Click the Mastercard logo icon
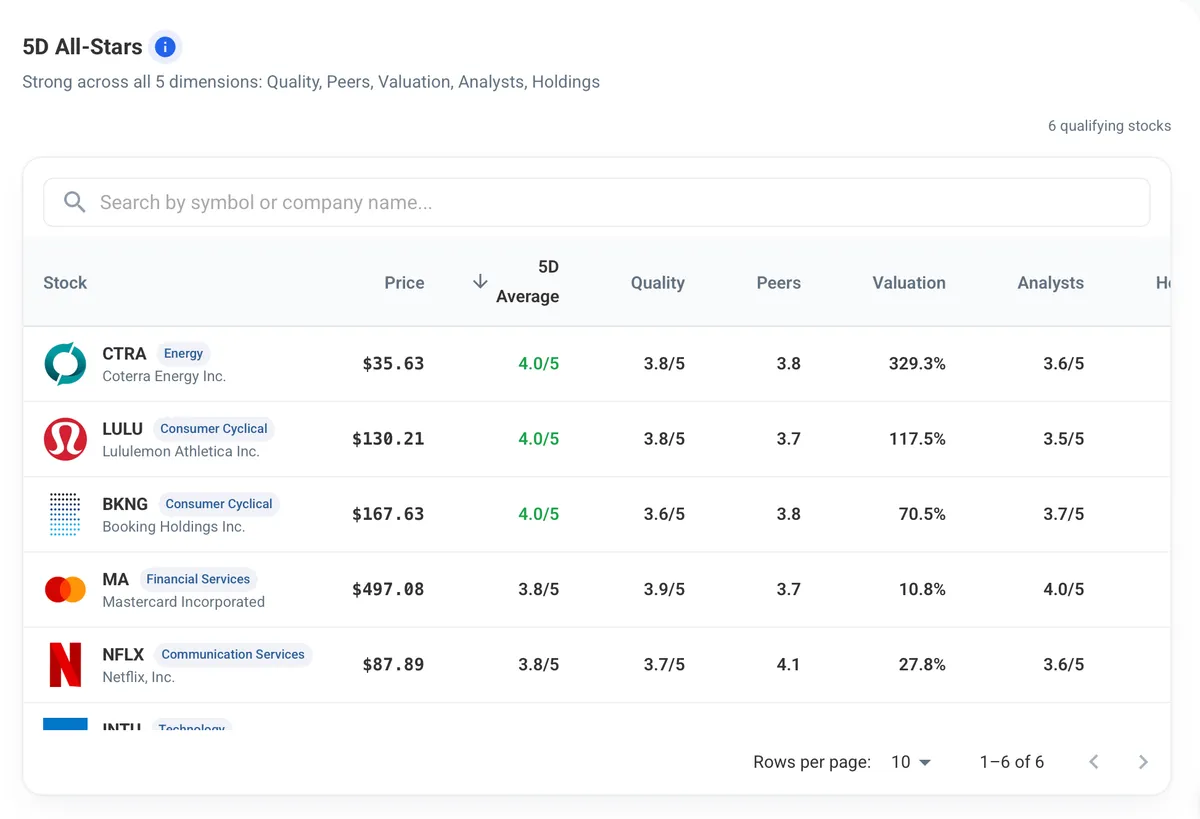Viewport: 1200px width, 819px height. pos(65,589)
